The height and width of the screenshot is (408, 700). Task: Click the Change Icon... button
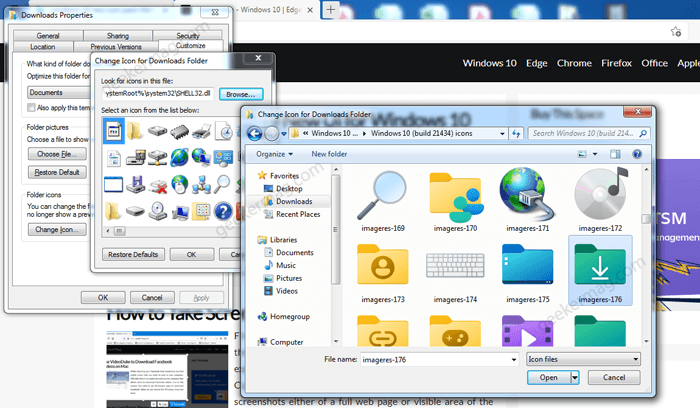pyautogui.click(x=57, y=229)
